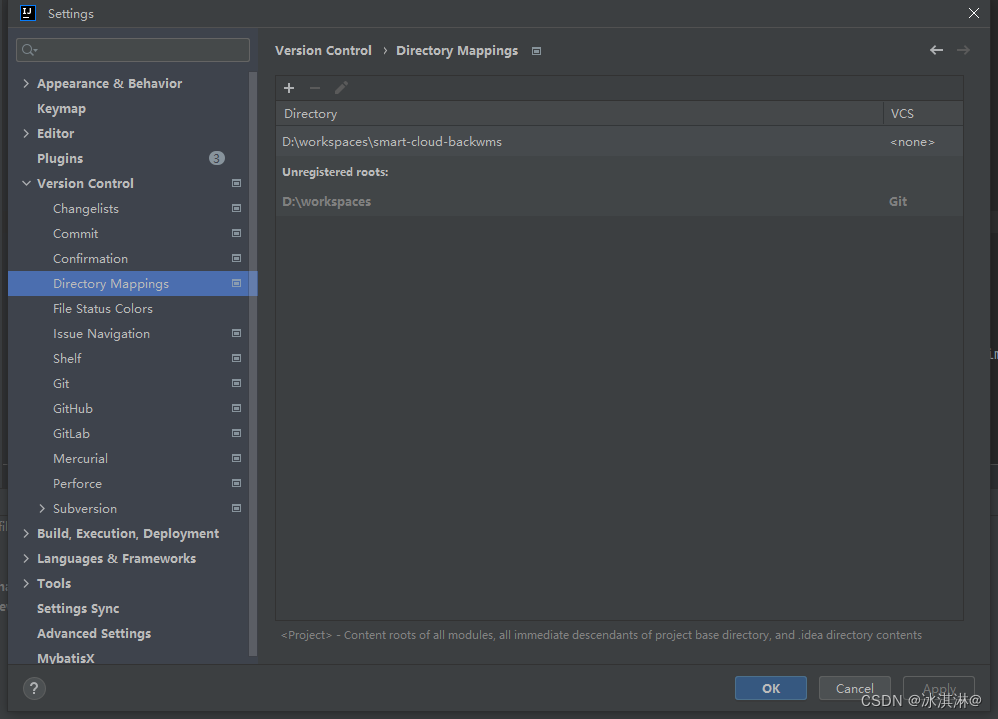Screen dimensions: 998x719
Task: Click the <none> VCS cell
Action: click(x=912, y=142)
